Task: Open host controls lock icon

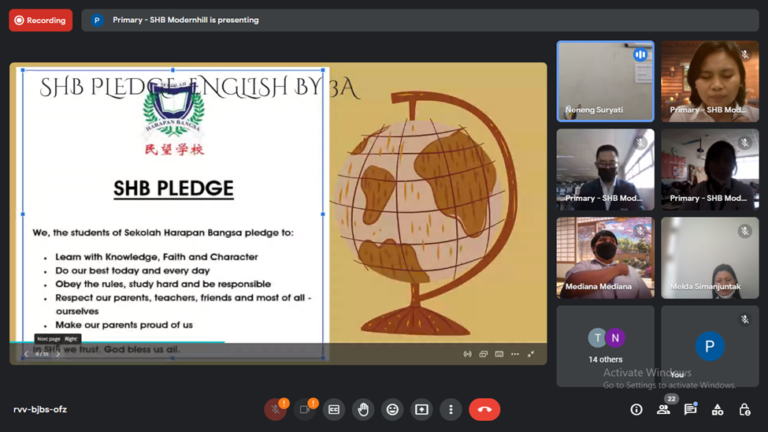Action: tap(744, 409)
